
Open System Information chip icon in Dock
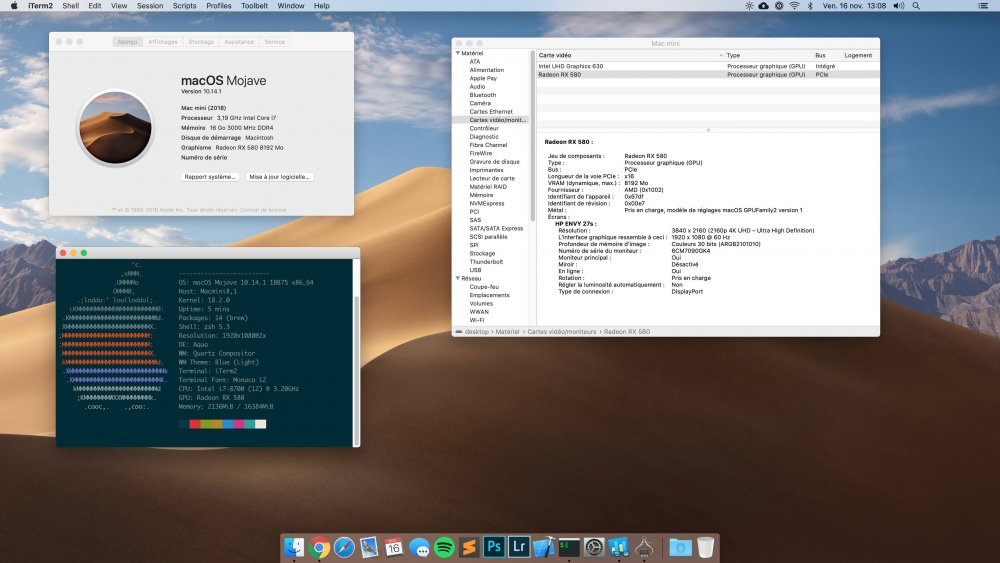tap(644, 547)
